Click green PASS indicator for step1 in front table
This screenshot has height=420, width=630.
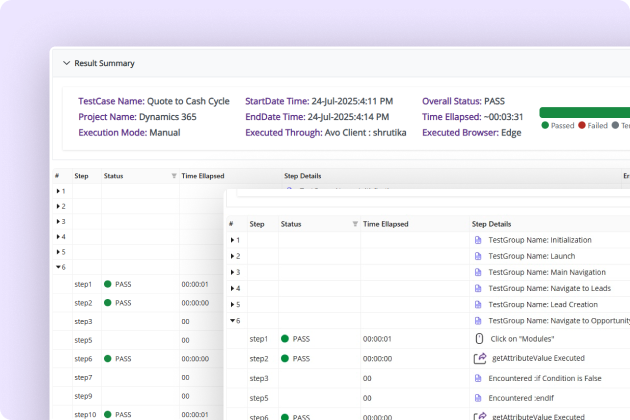click(x=286, y=339)
